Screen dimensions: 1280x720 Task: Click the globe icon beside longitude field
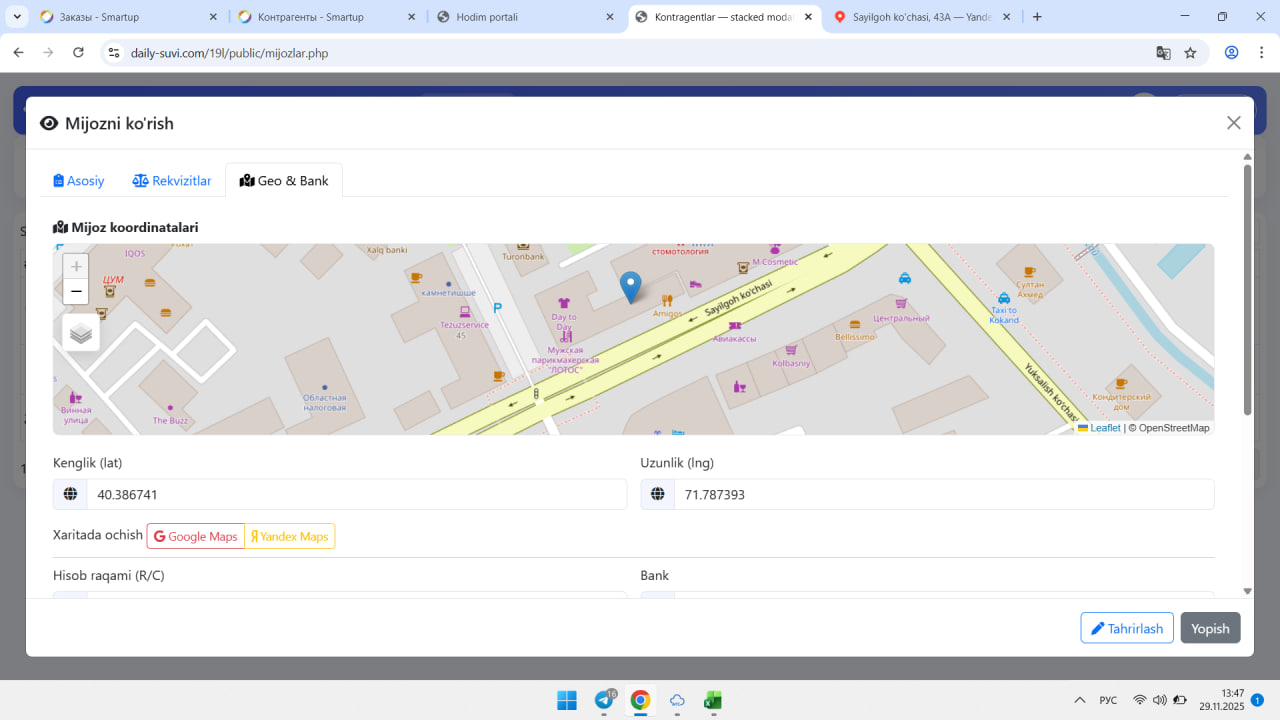point(658,494)
